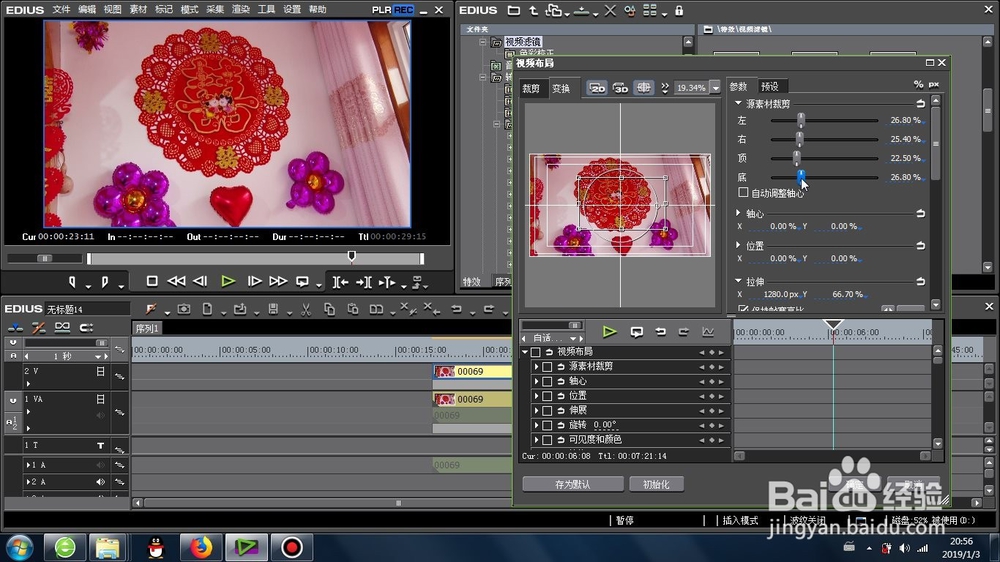The height and width of the screenshot is (562, 1000).
Task: Click the lock icon in the effects panel toolbar
Action: 679,11
